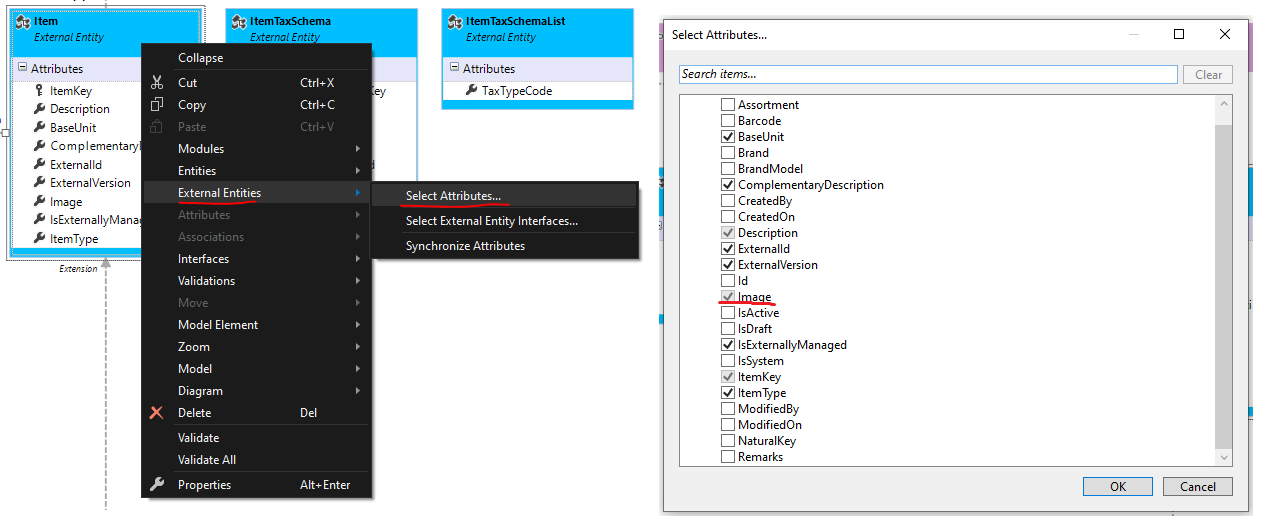This screenshot has width=1264, height=528.
Task: Click the IsDraft label in the list
Action: pos(755,329)
